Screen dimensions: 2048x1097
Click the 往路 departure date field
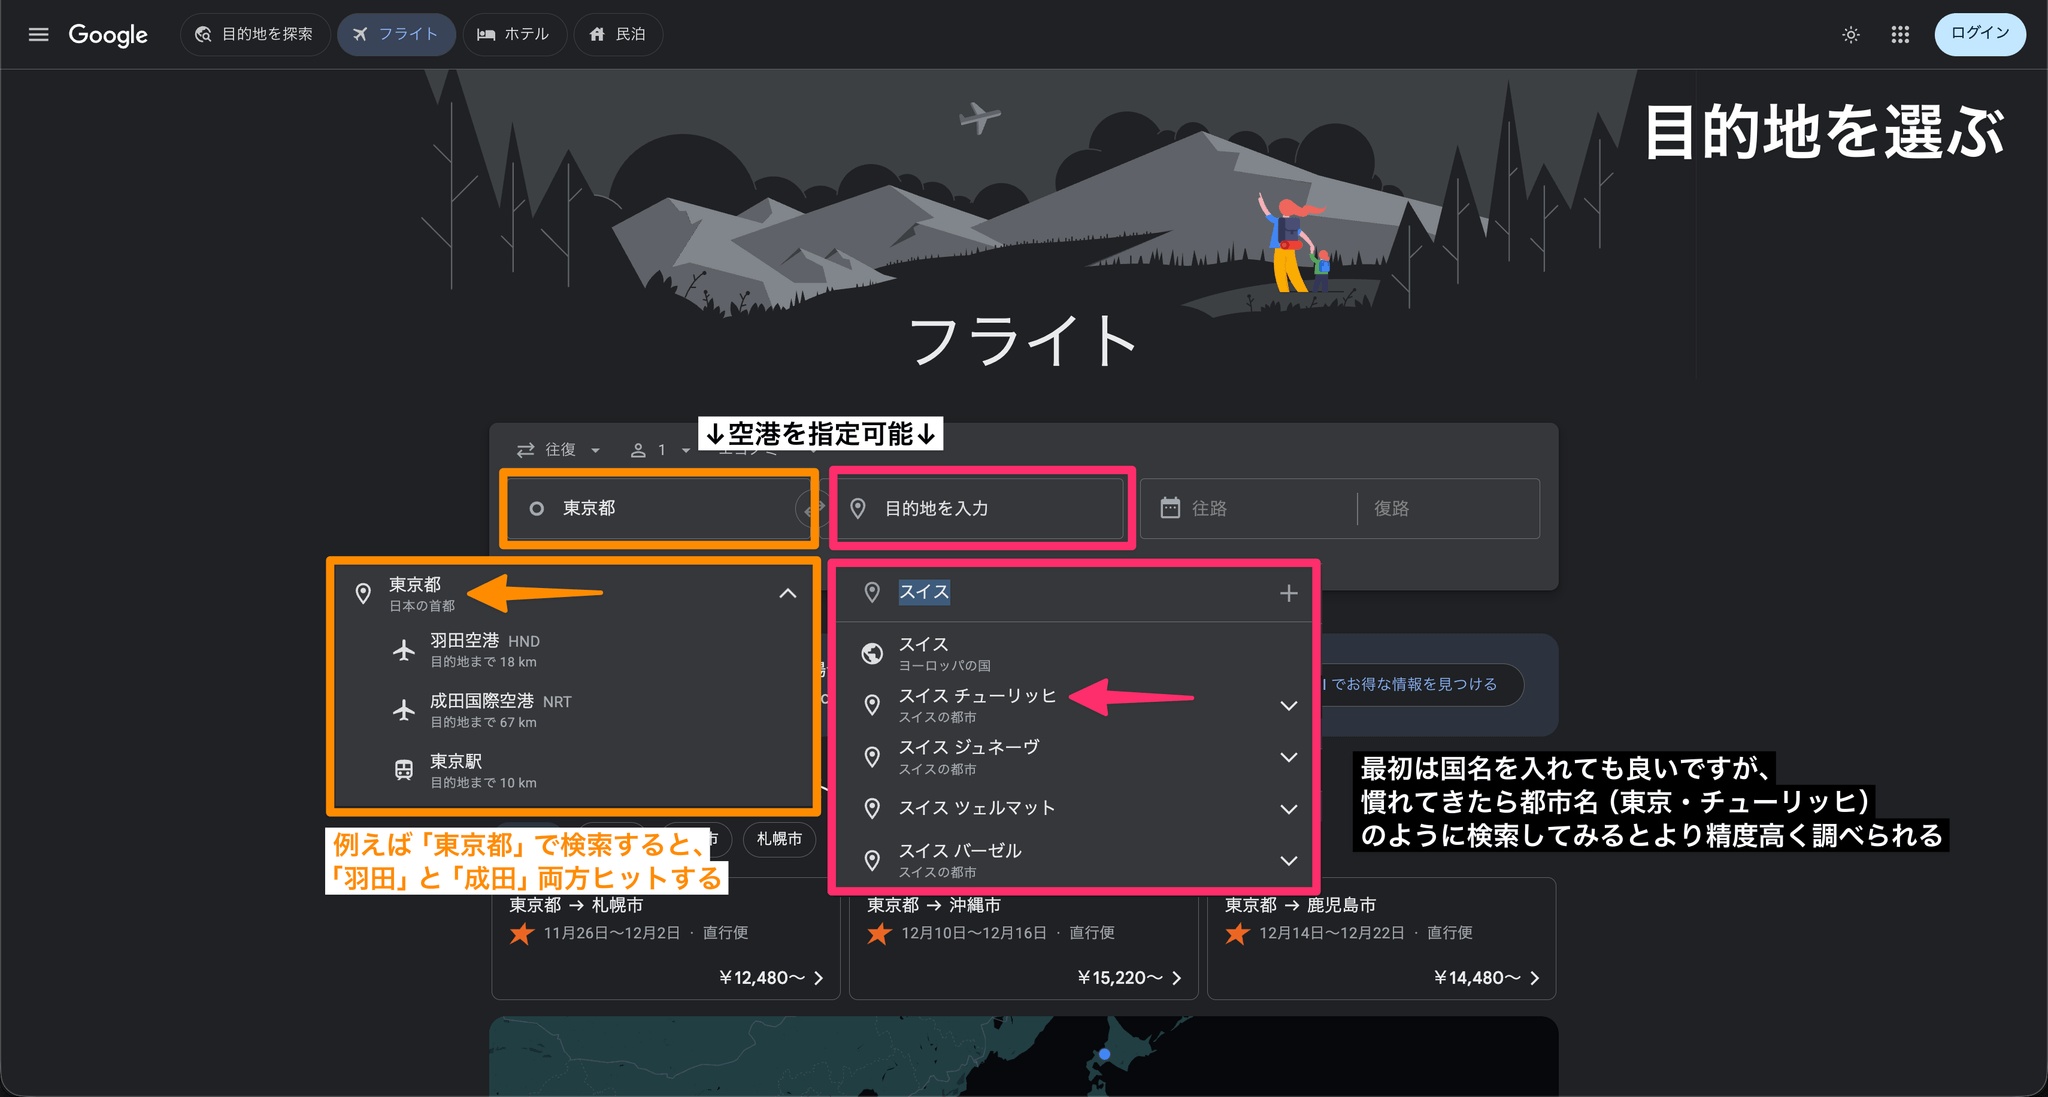(1249, 508)
